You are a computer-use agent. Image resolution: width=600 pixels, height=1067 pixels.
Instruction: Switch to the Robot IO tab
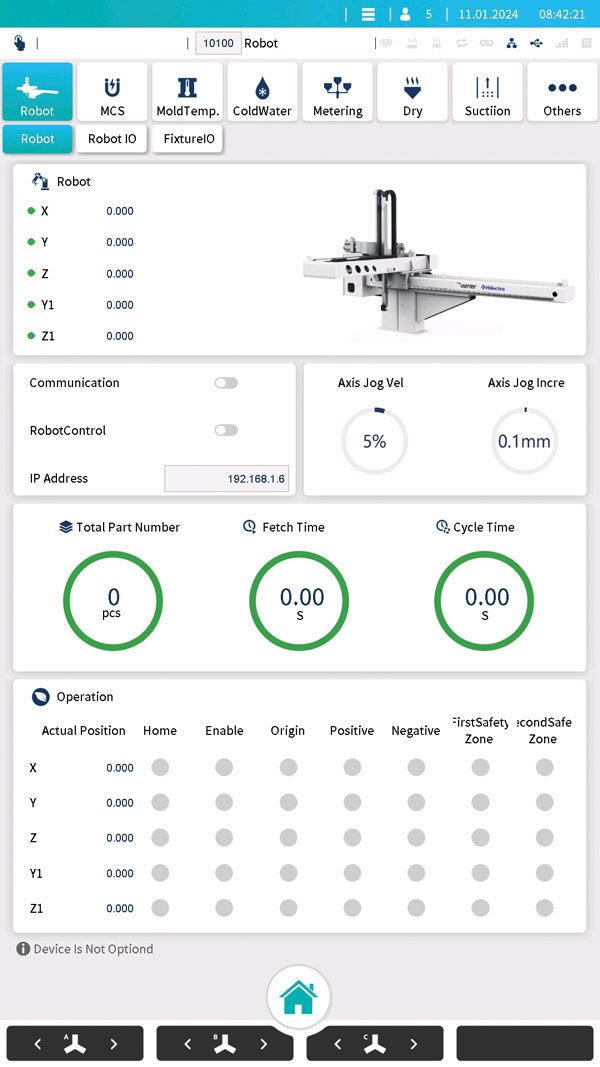click(x=112, y=139)
